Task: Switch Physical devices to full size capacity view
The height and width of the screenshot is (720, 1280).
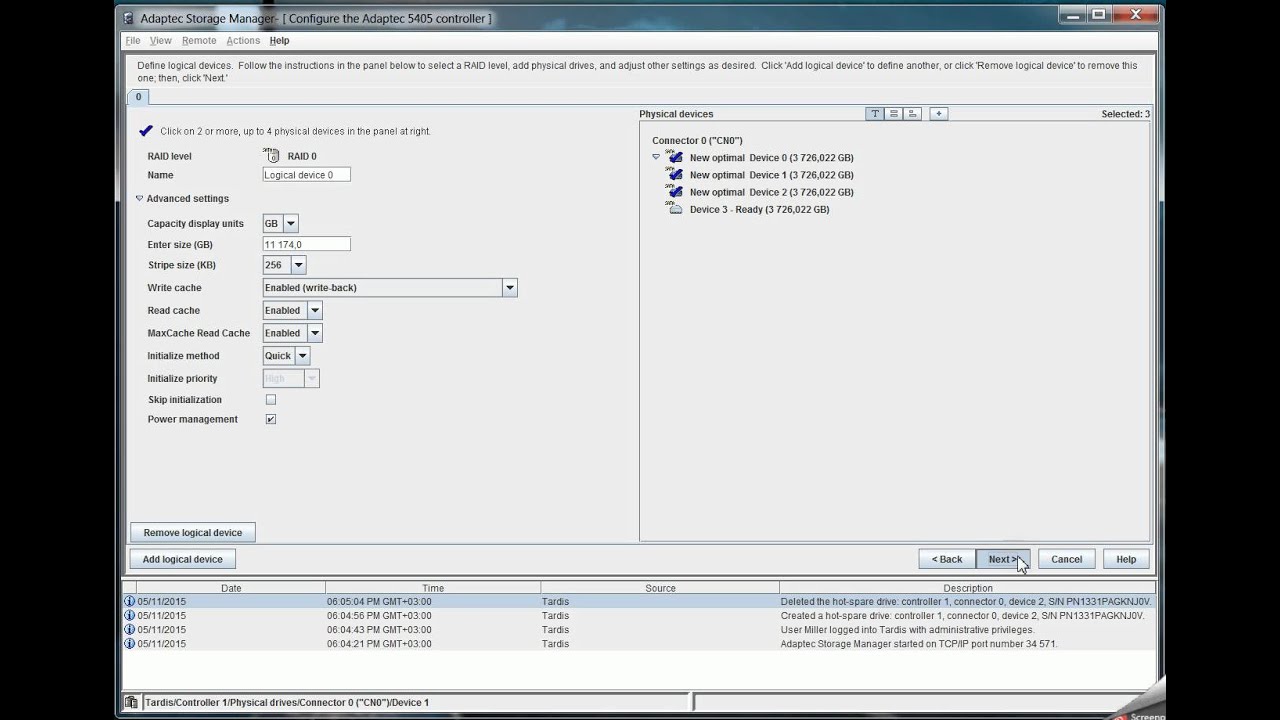Action: click(893, 114)
